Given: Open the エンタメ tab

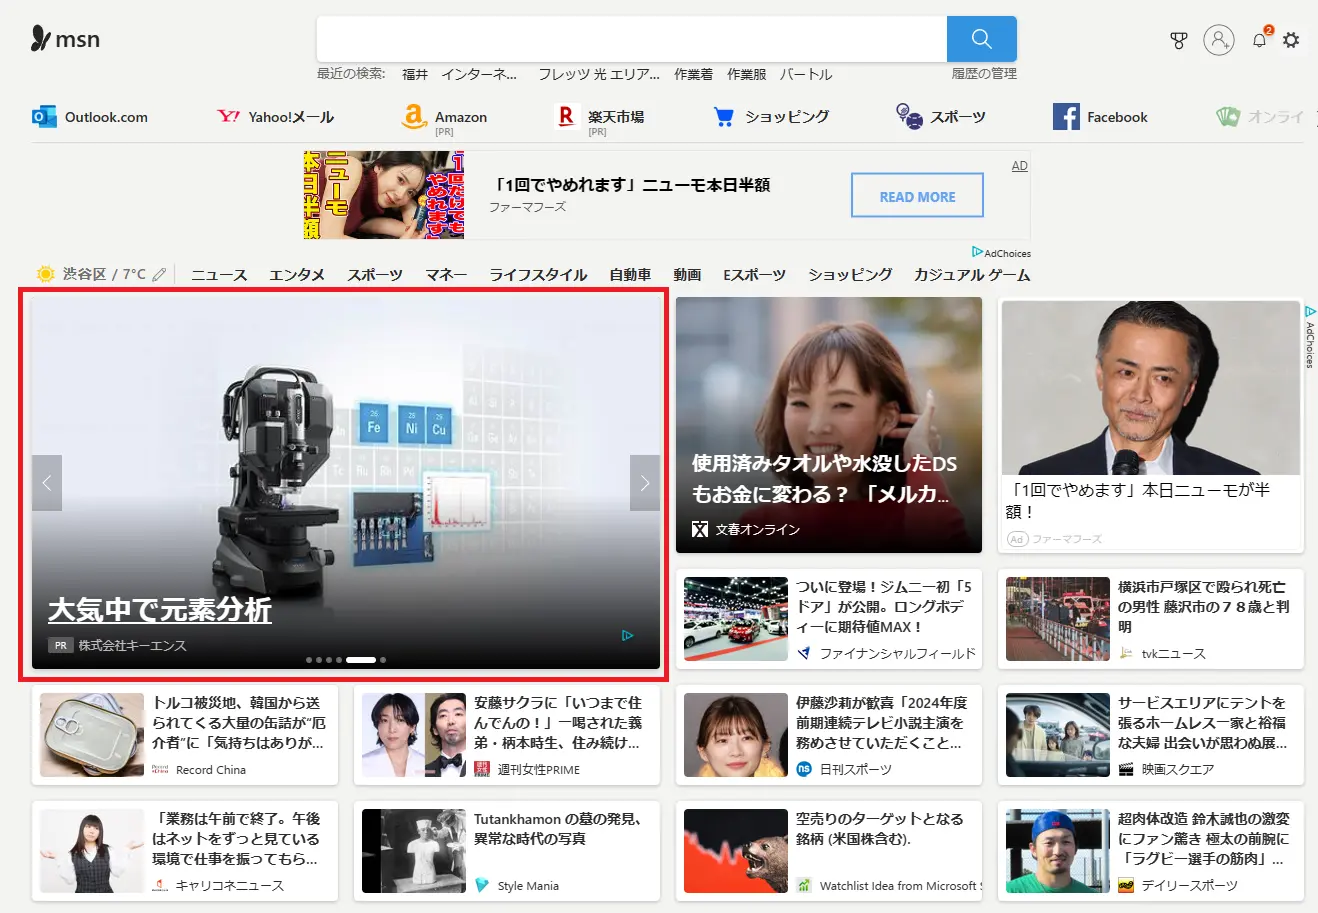Looking at the screenshot, I should [297, 274].
